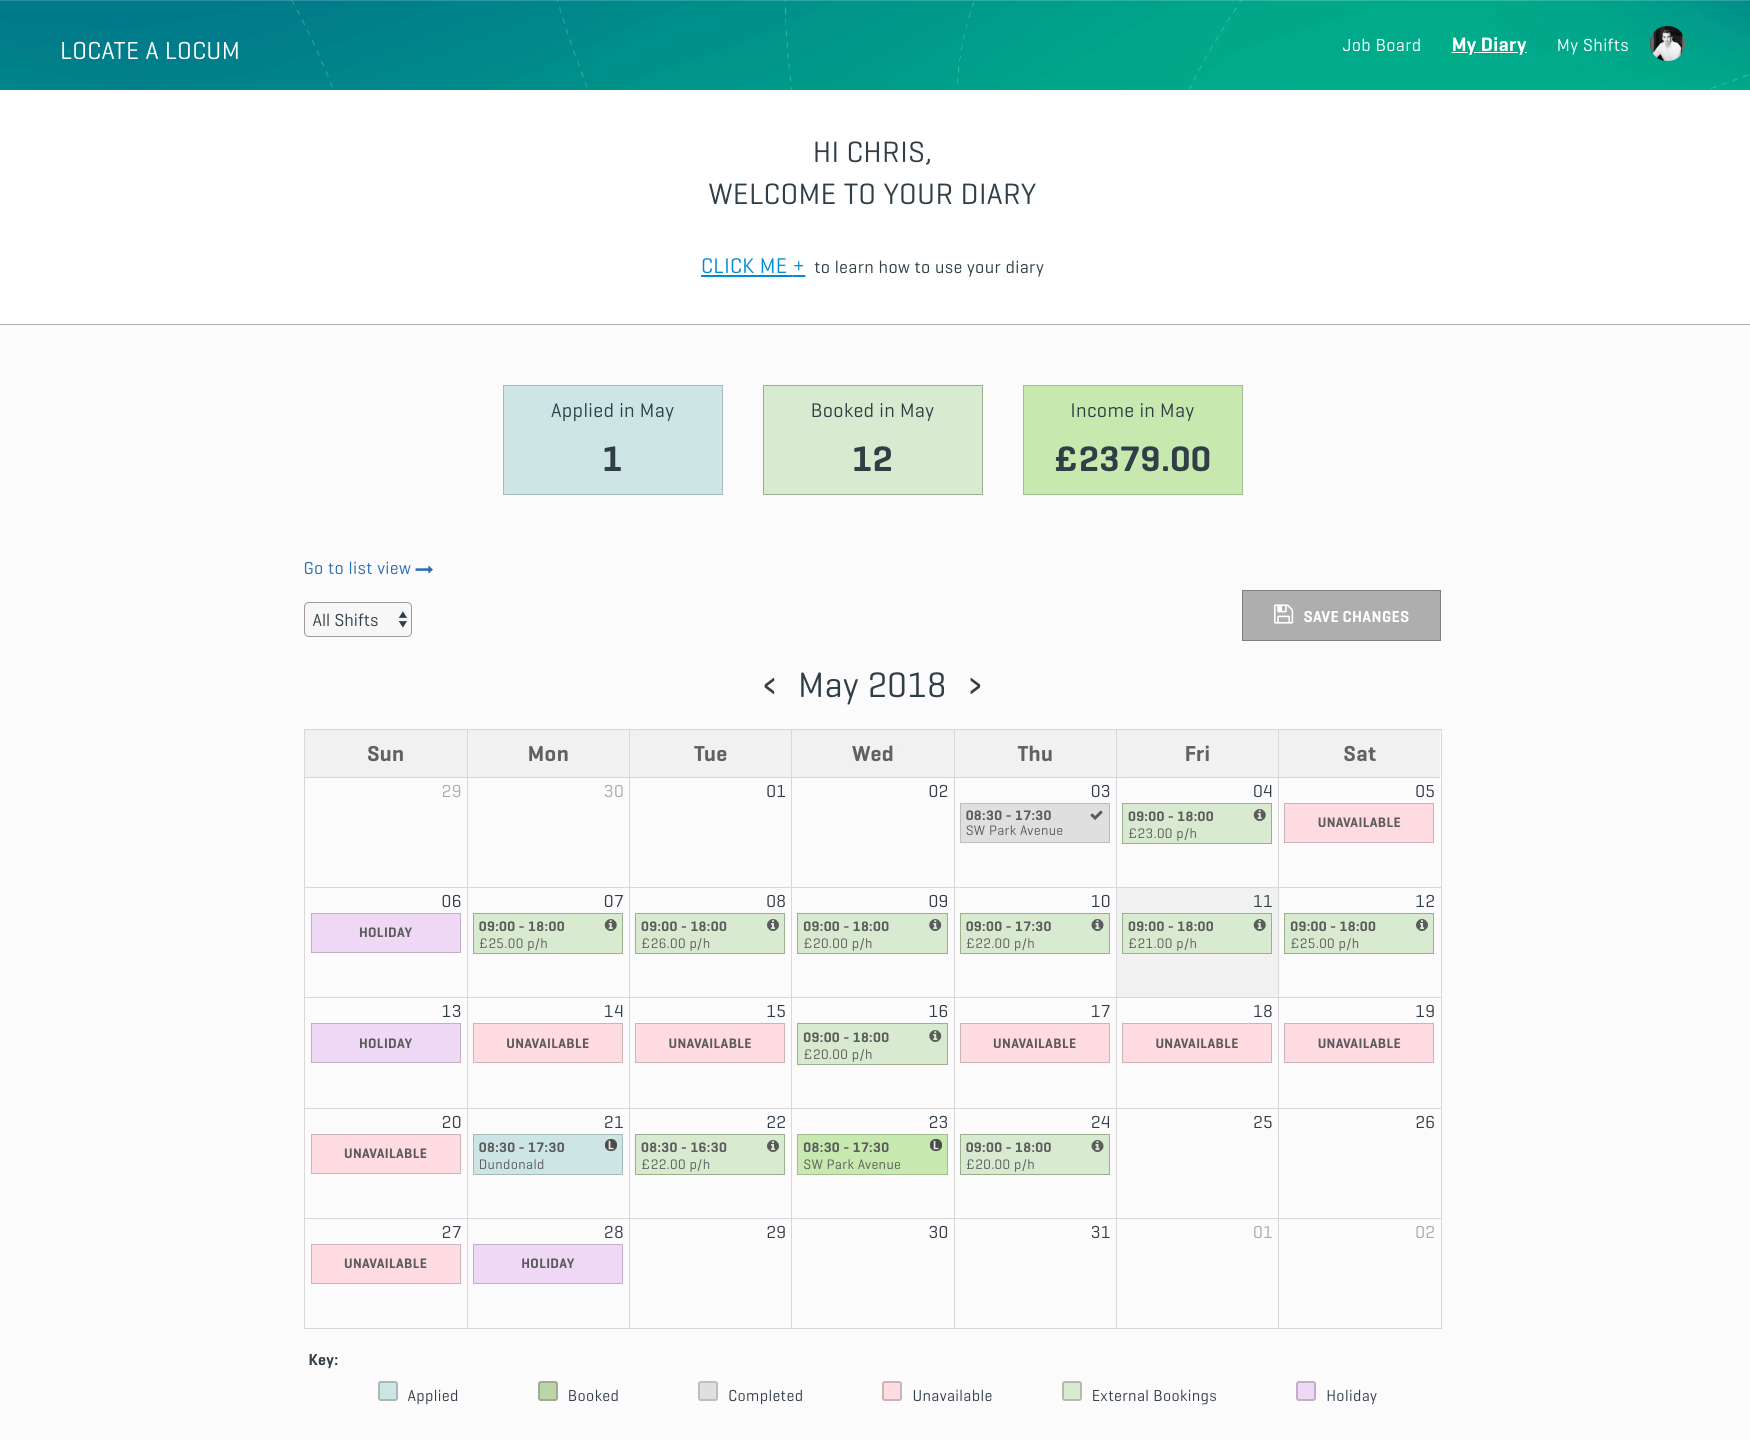Open My Diary in navigation
1750x1440 pixels.
(1488, 45)
